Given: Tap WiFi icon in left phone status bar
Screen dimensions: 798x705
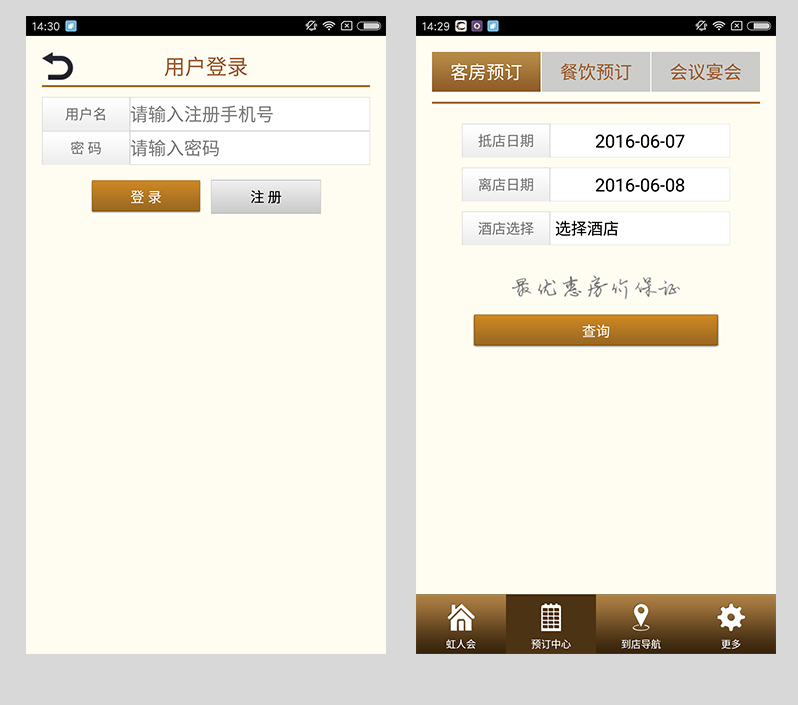Looking at the screenshot, I should (x=328, y=26).
